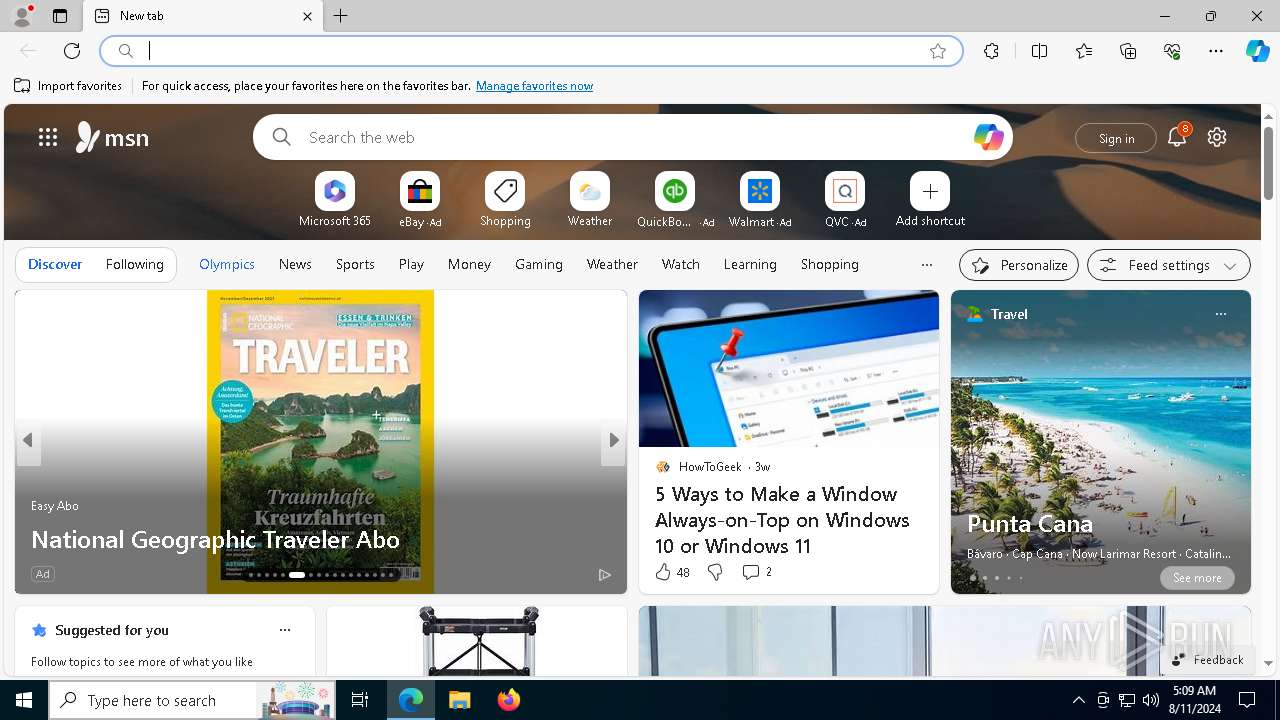Viewport: 1280px width, 720px height.
Task: Open page settings gear
Action: point(1217,137)
